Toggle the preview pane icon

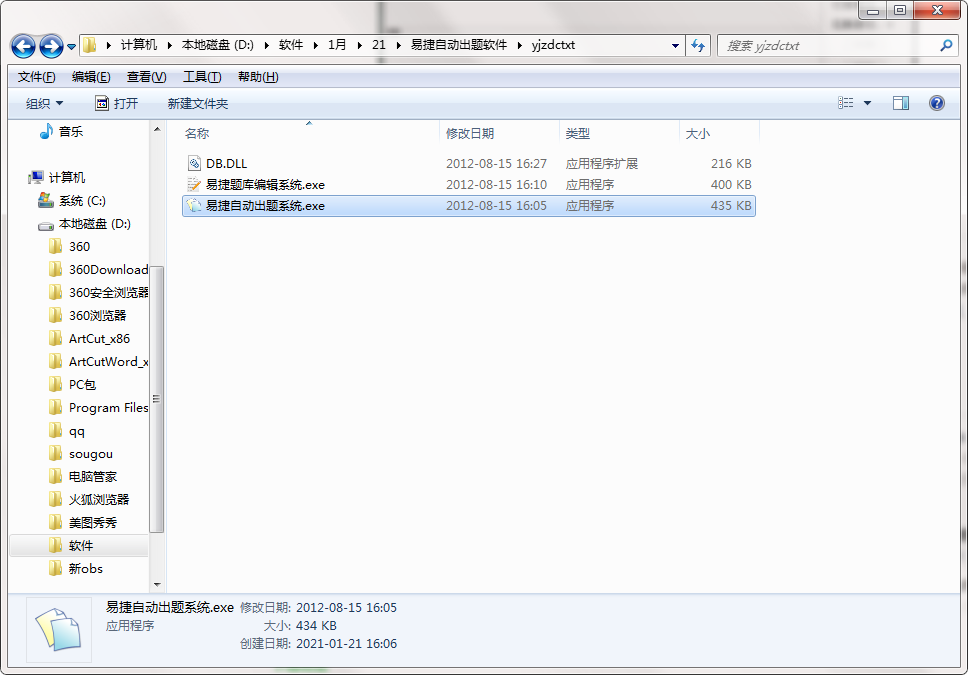[x=901, y=103]
